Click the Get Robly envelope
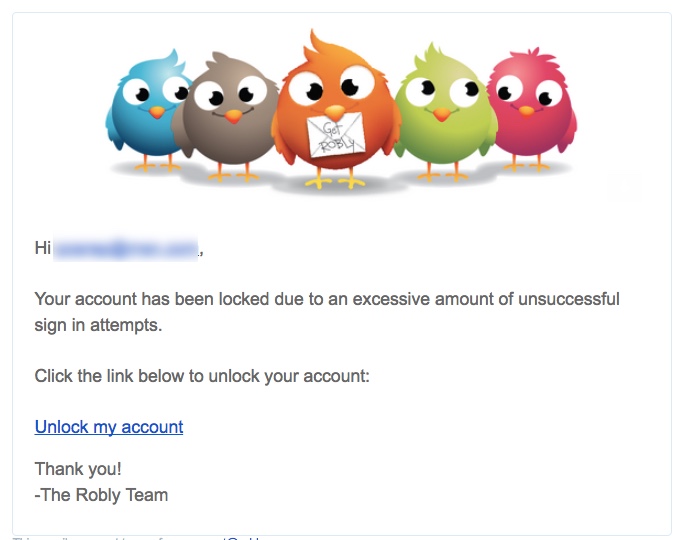 pyautogui.click(x=336, y=135)
